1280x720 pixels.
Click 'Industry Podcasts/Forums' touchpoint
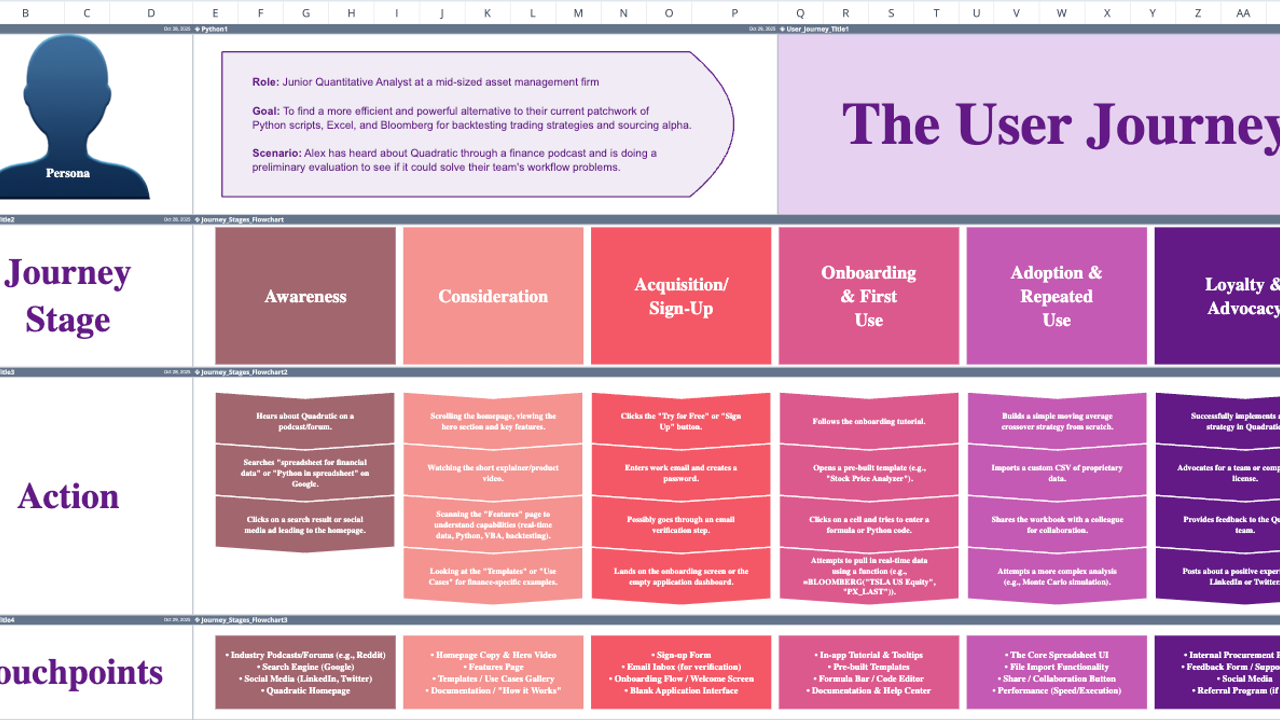(x=305, y=655)
